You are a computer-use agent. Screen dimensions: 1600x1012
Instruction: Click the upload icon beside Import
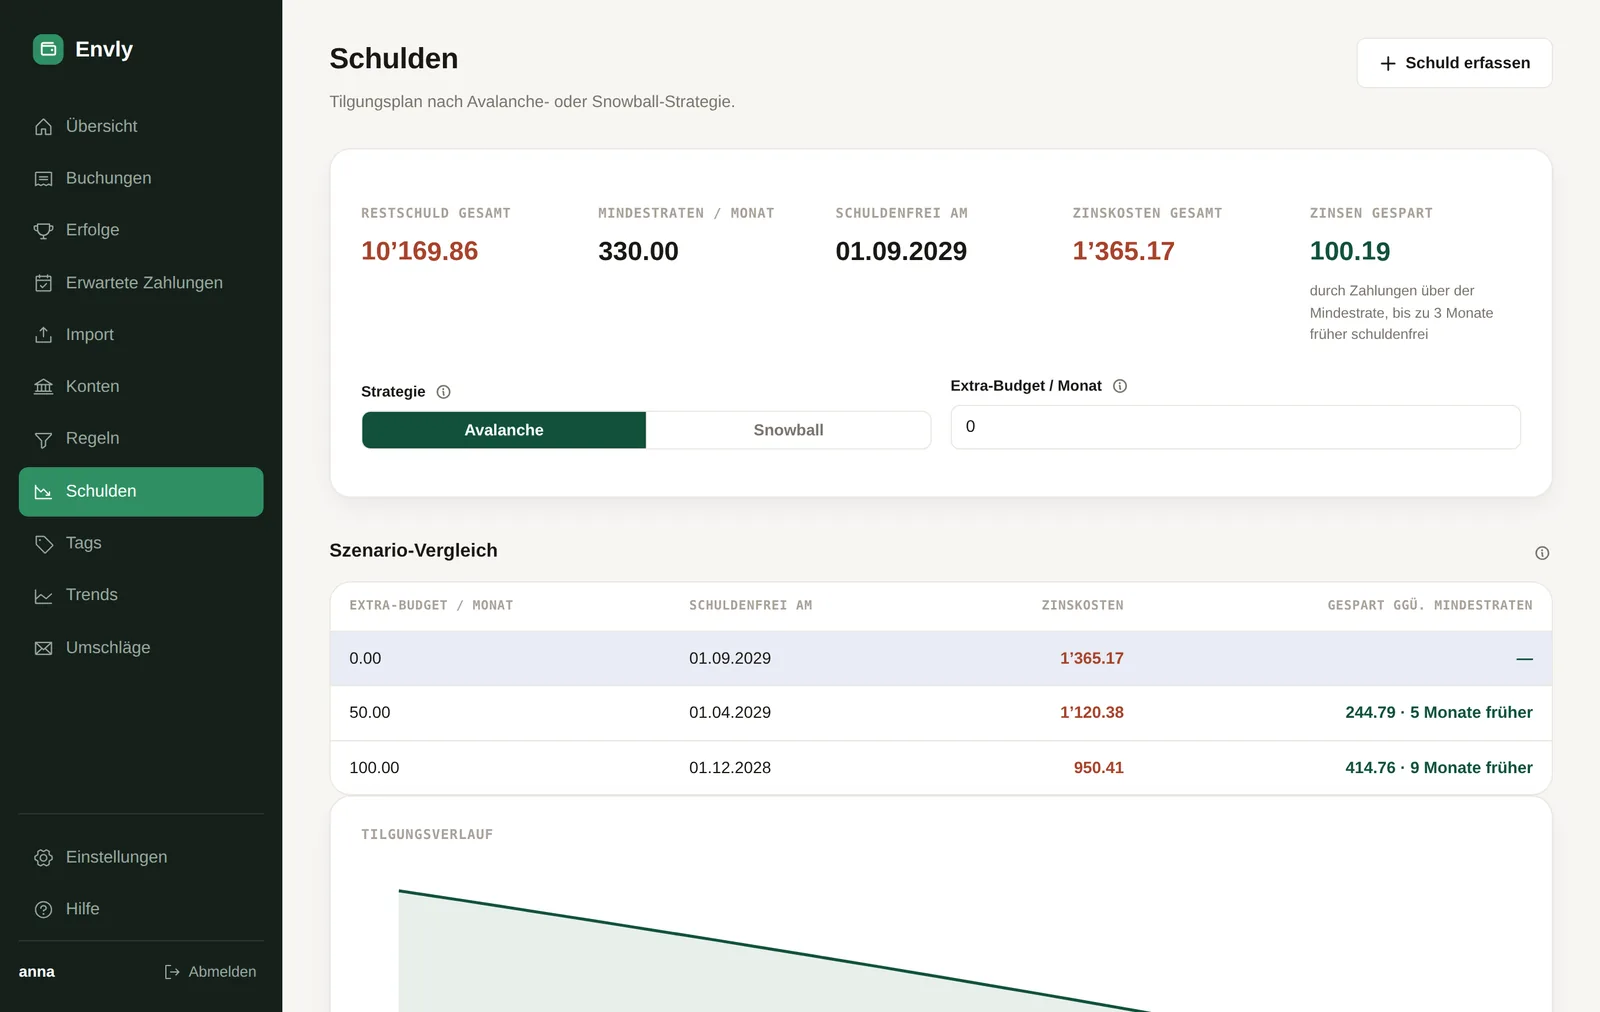point(43,335)
